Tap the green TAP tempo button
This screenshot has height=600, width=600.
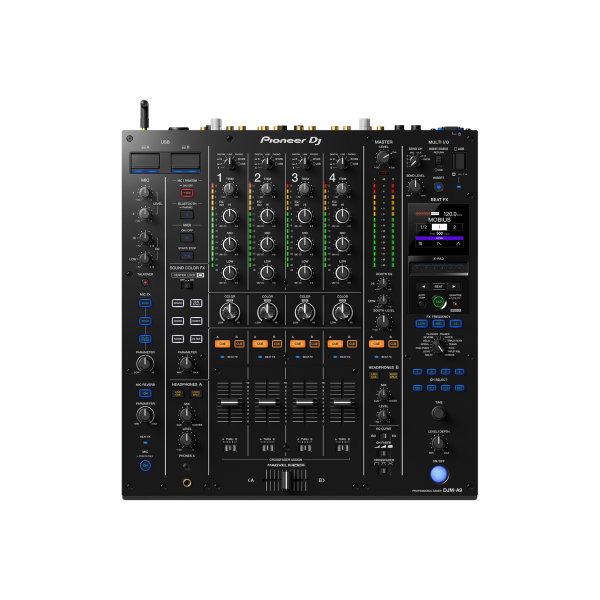[439, 302]
